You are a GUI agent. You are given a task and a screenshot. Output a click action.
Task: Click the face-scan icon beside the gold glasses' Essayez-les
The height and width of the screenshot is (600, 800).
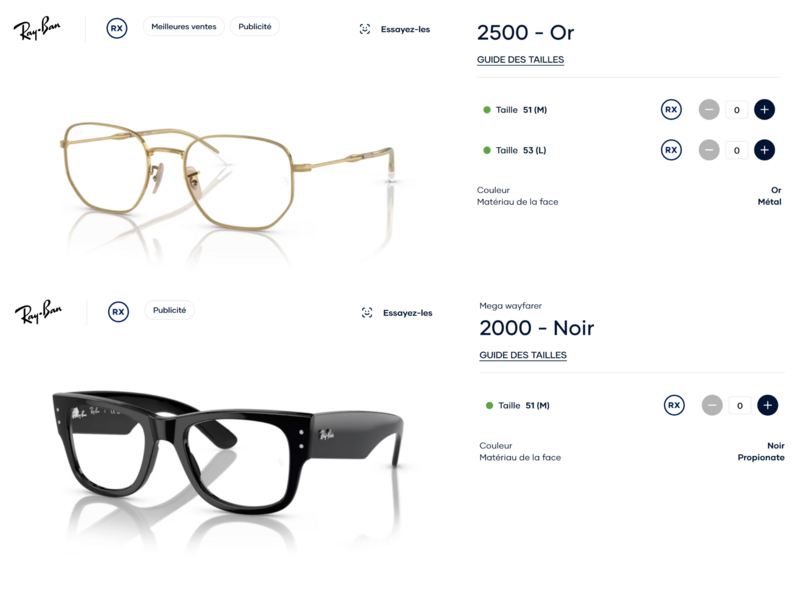[x=365, y=29]
